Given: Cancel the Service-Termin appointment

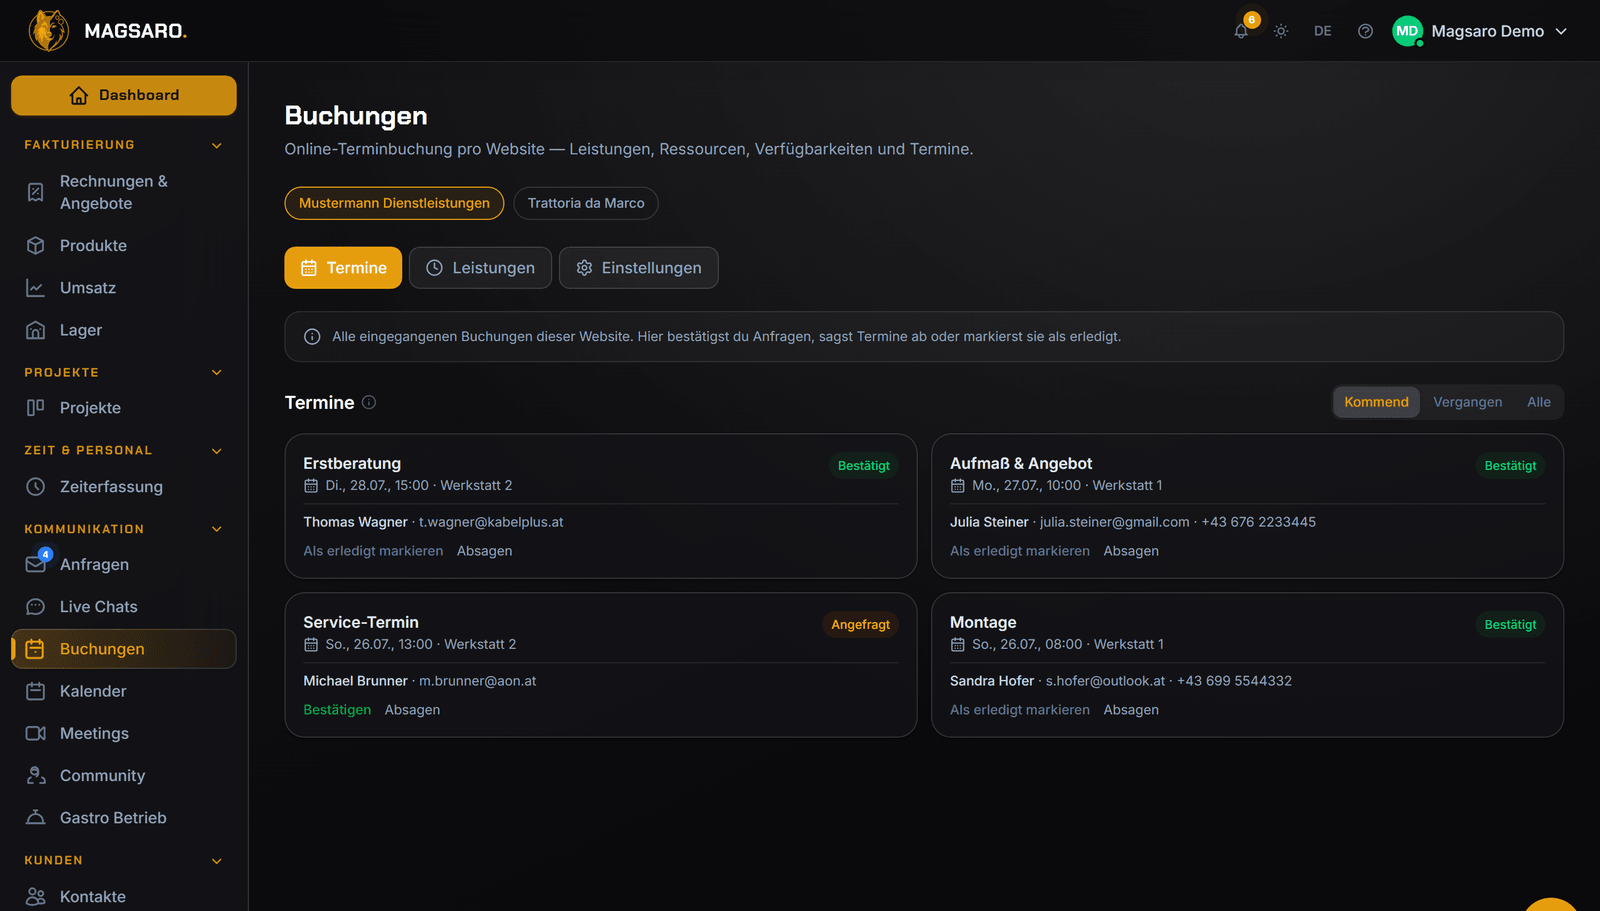Looking at the screenshot, I should tap(412, 710).
